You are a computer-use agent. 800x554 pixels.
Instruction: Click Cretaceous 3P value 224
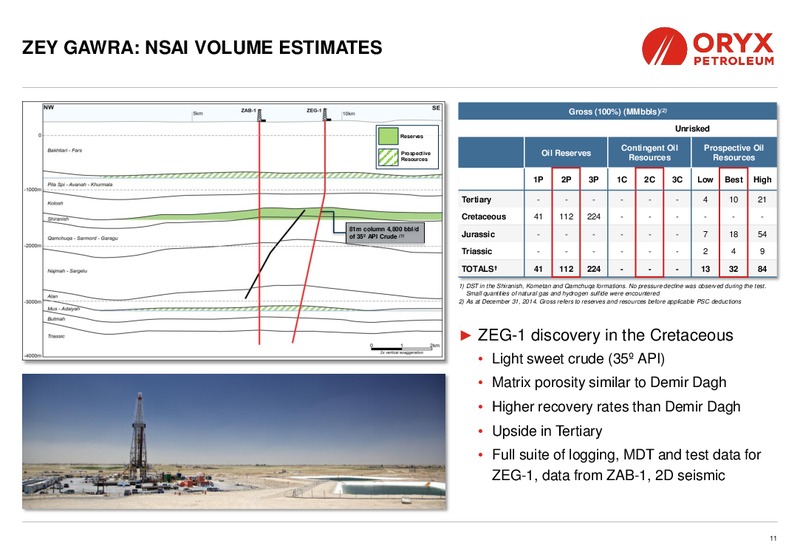[593, 216]
